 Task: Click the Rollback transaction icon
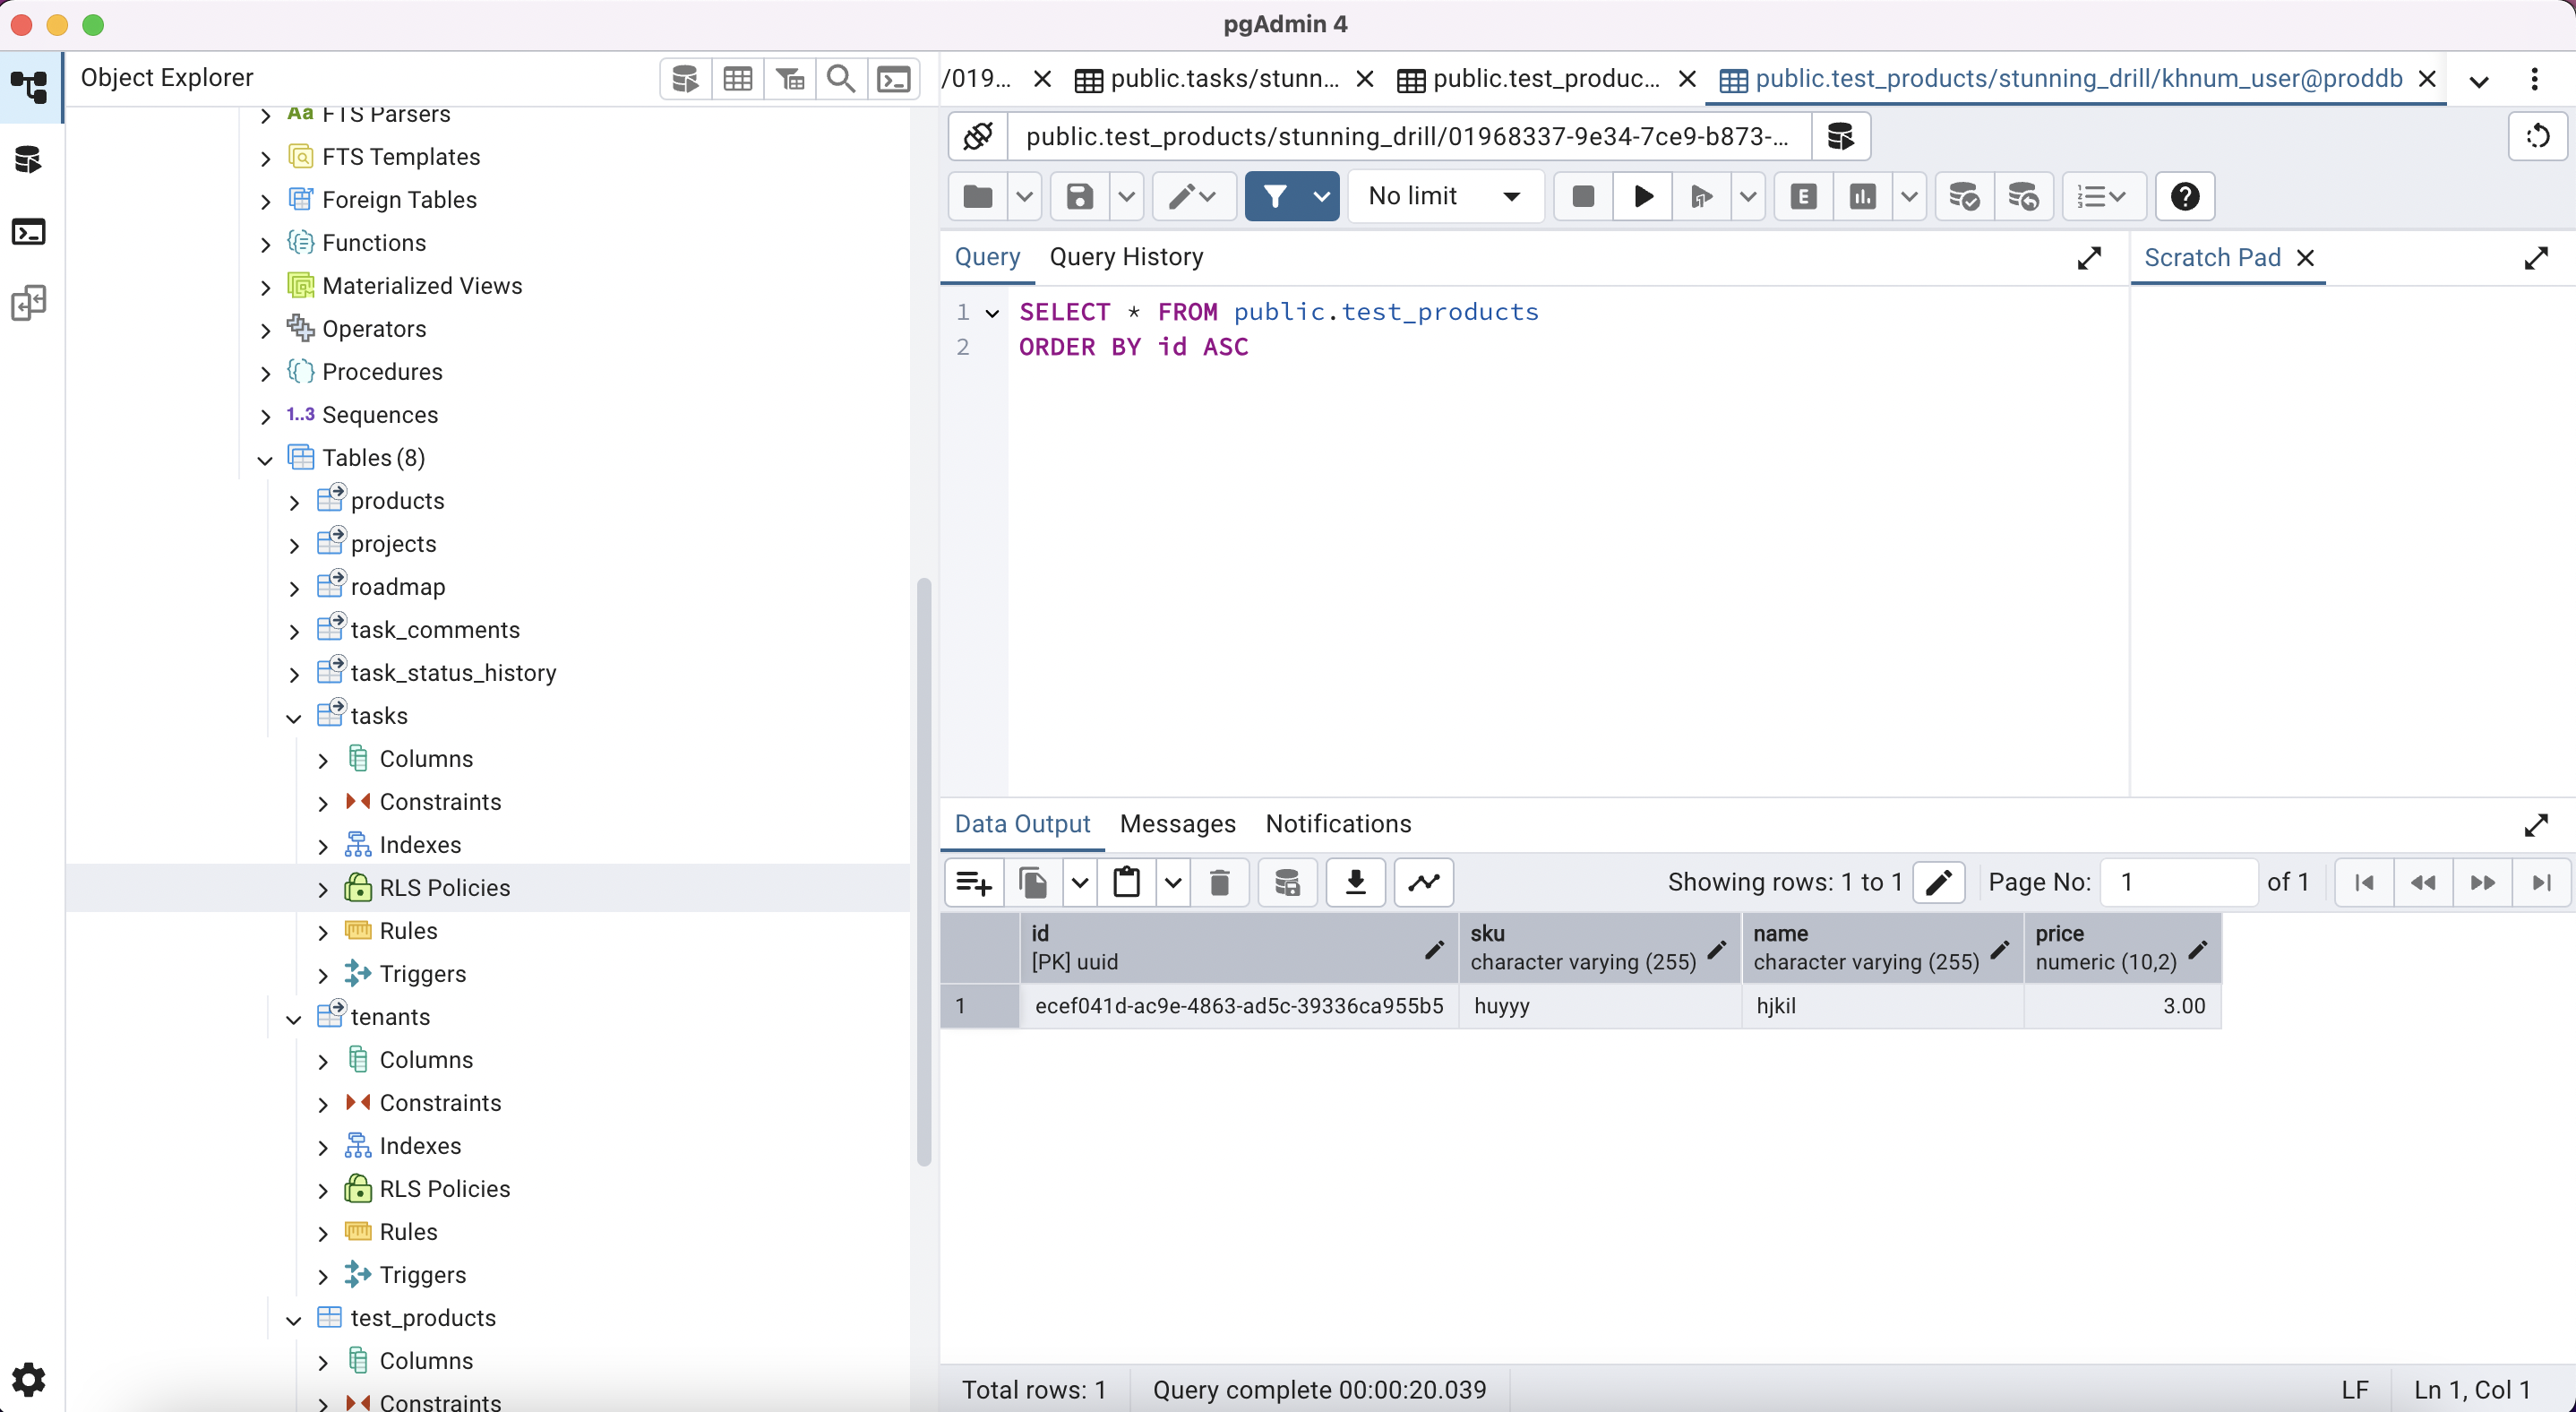tap(2023, 196)
